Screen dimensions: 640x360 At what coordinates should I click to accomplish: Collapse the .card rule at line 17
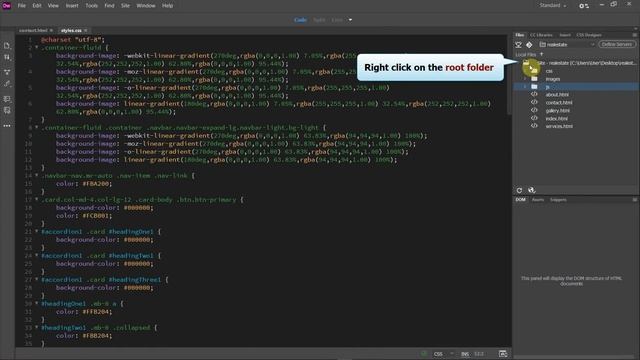pos(36,200)
